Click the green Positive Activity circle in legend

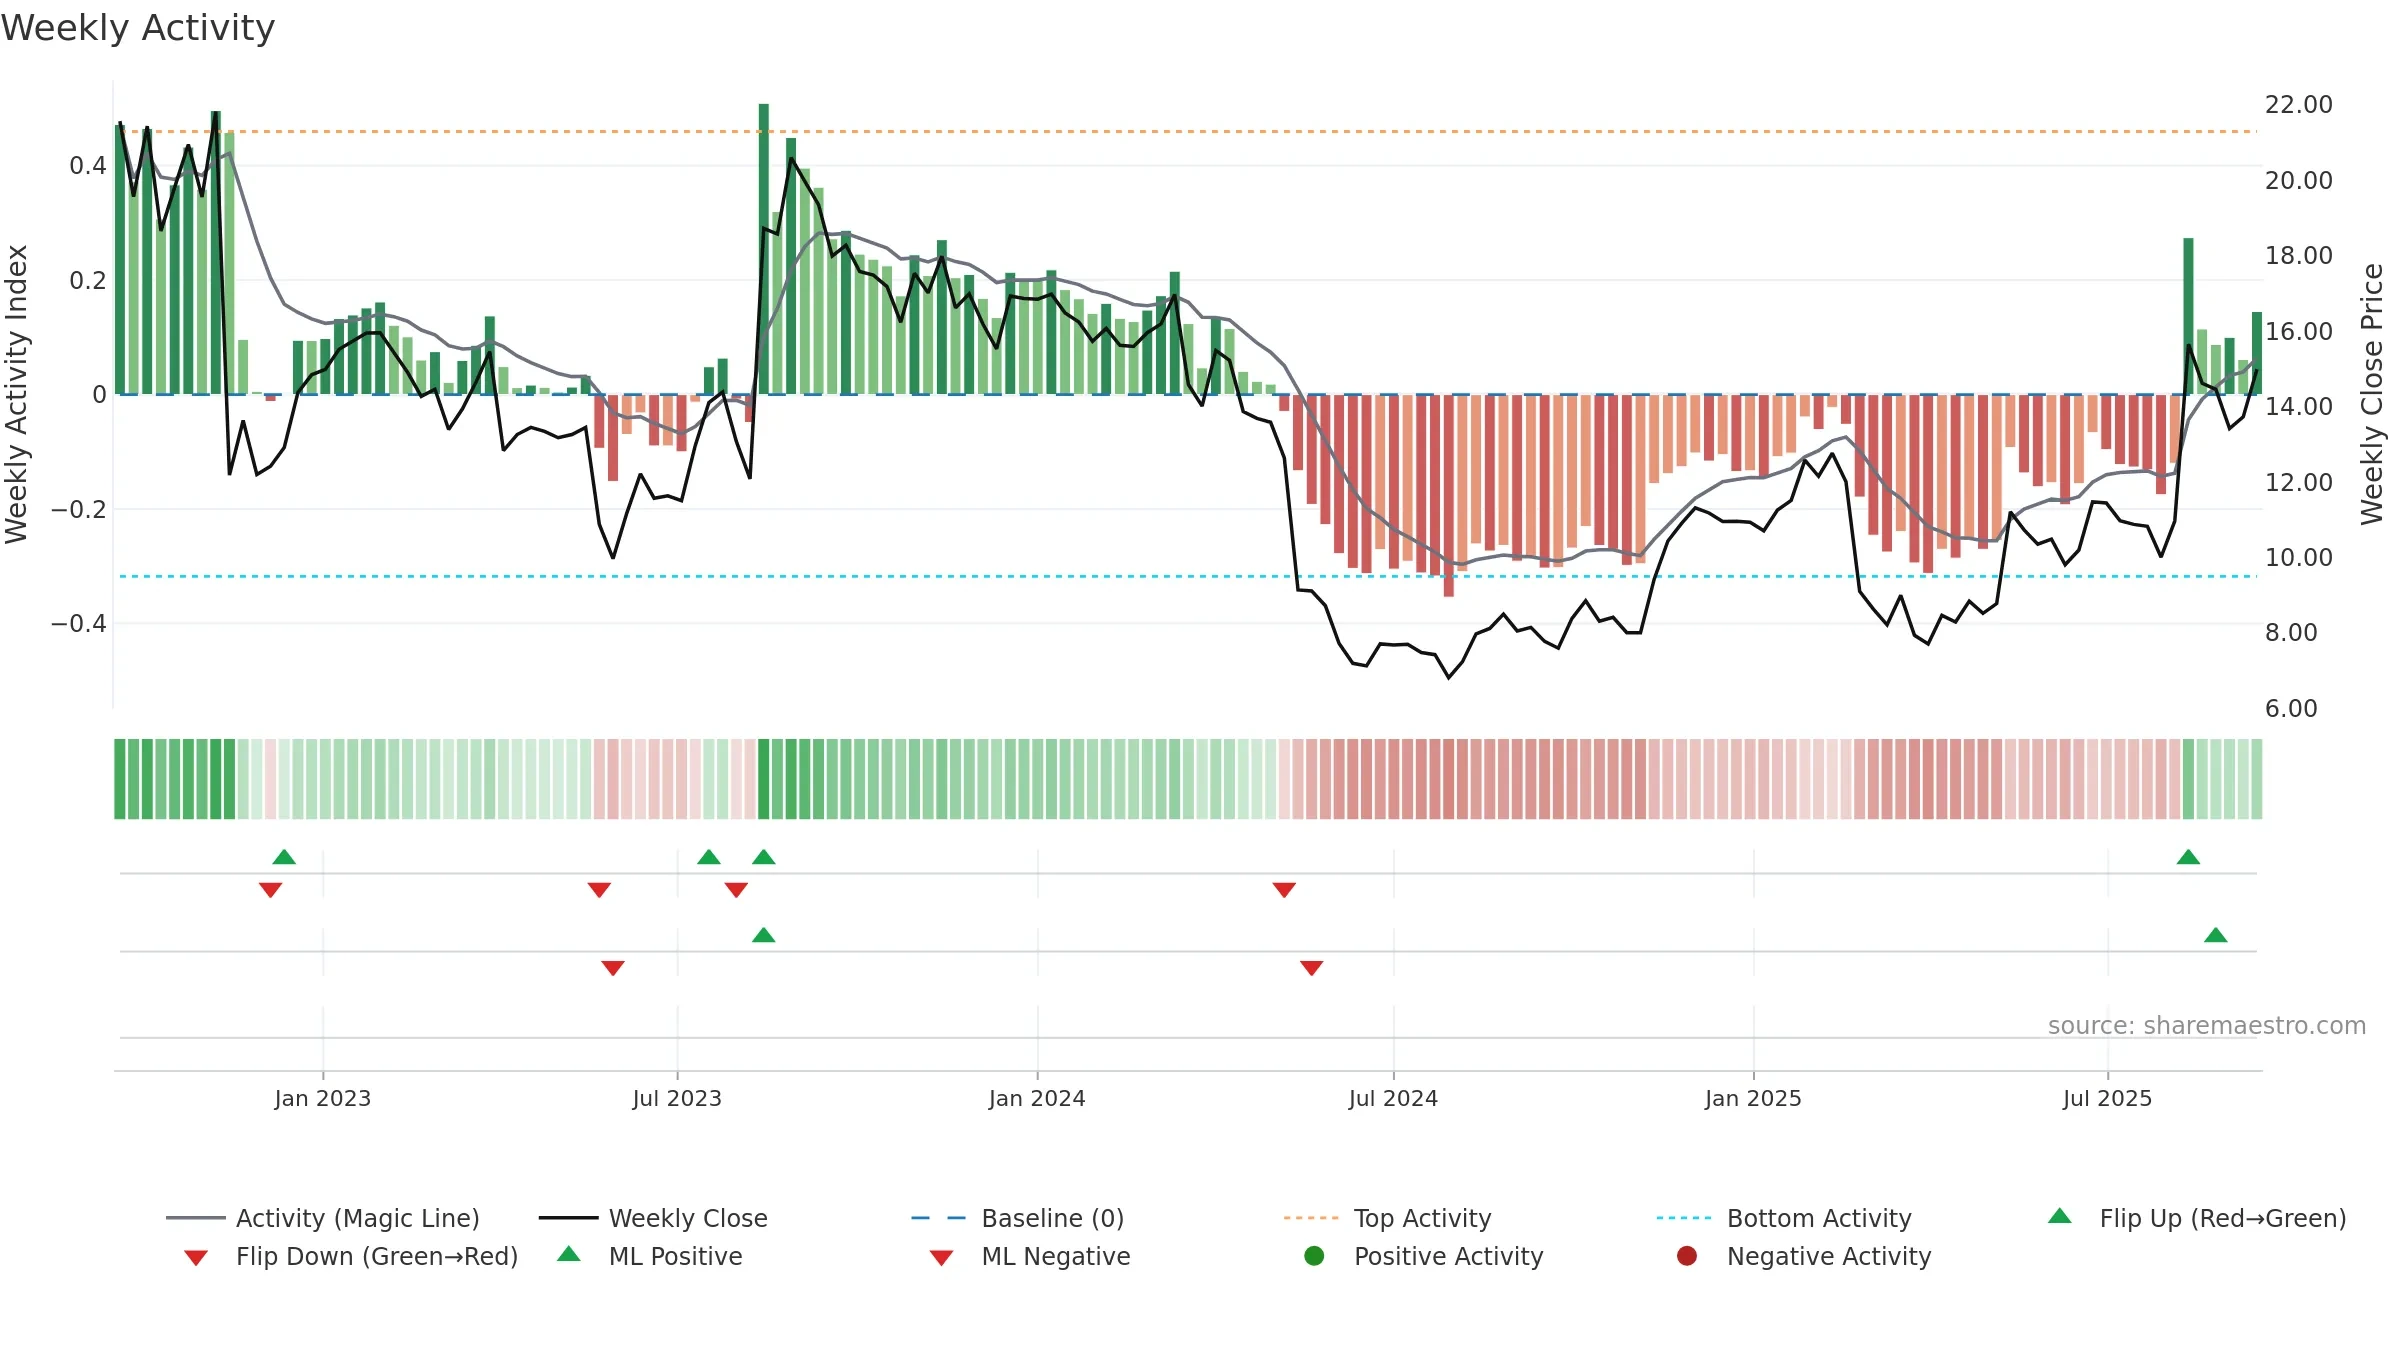1315,1256
